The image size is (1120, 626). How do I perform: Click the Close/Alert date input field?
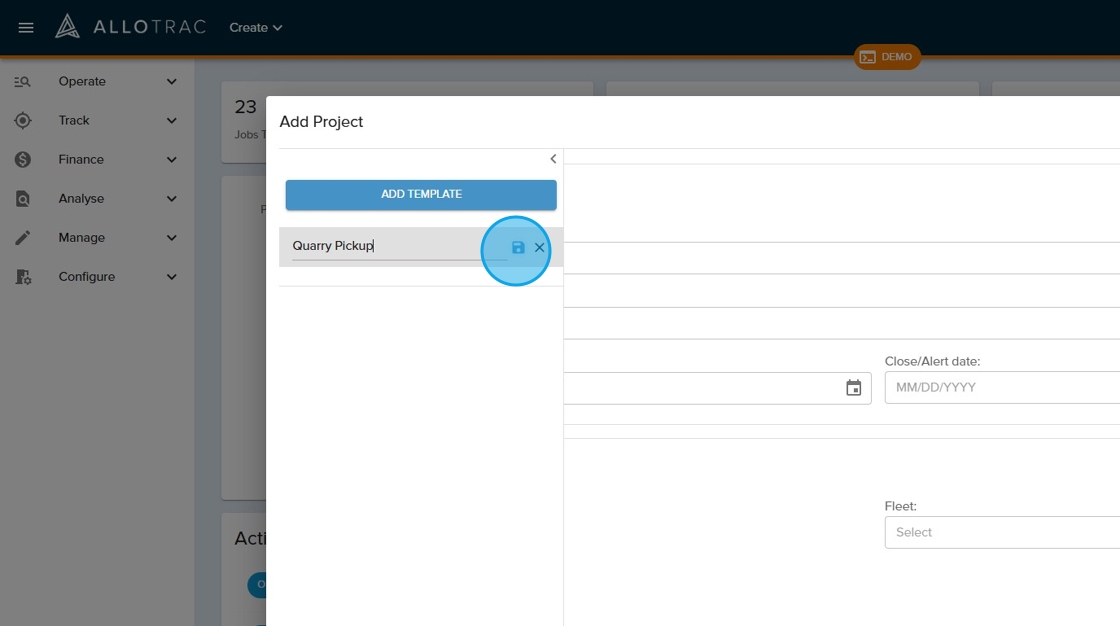[x=1000, y=388]
